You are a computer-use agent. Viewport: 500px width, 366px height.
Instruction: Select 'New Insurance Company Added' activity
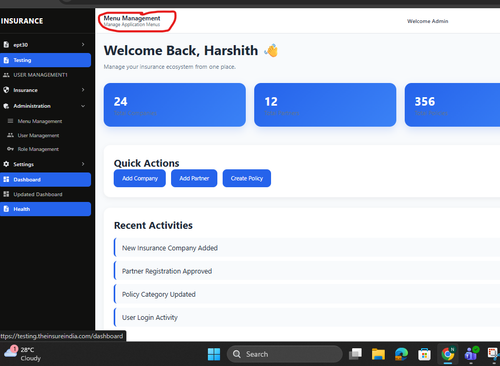pyautogui.click(x=307, y=248)
